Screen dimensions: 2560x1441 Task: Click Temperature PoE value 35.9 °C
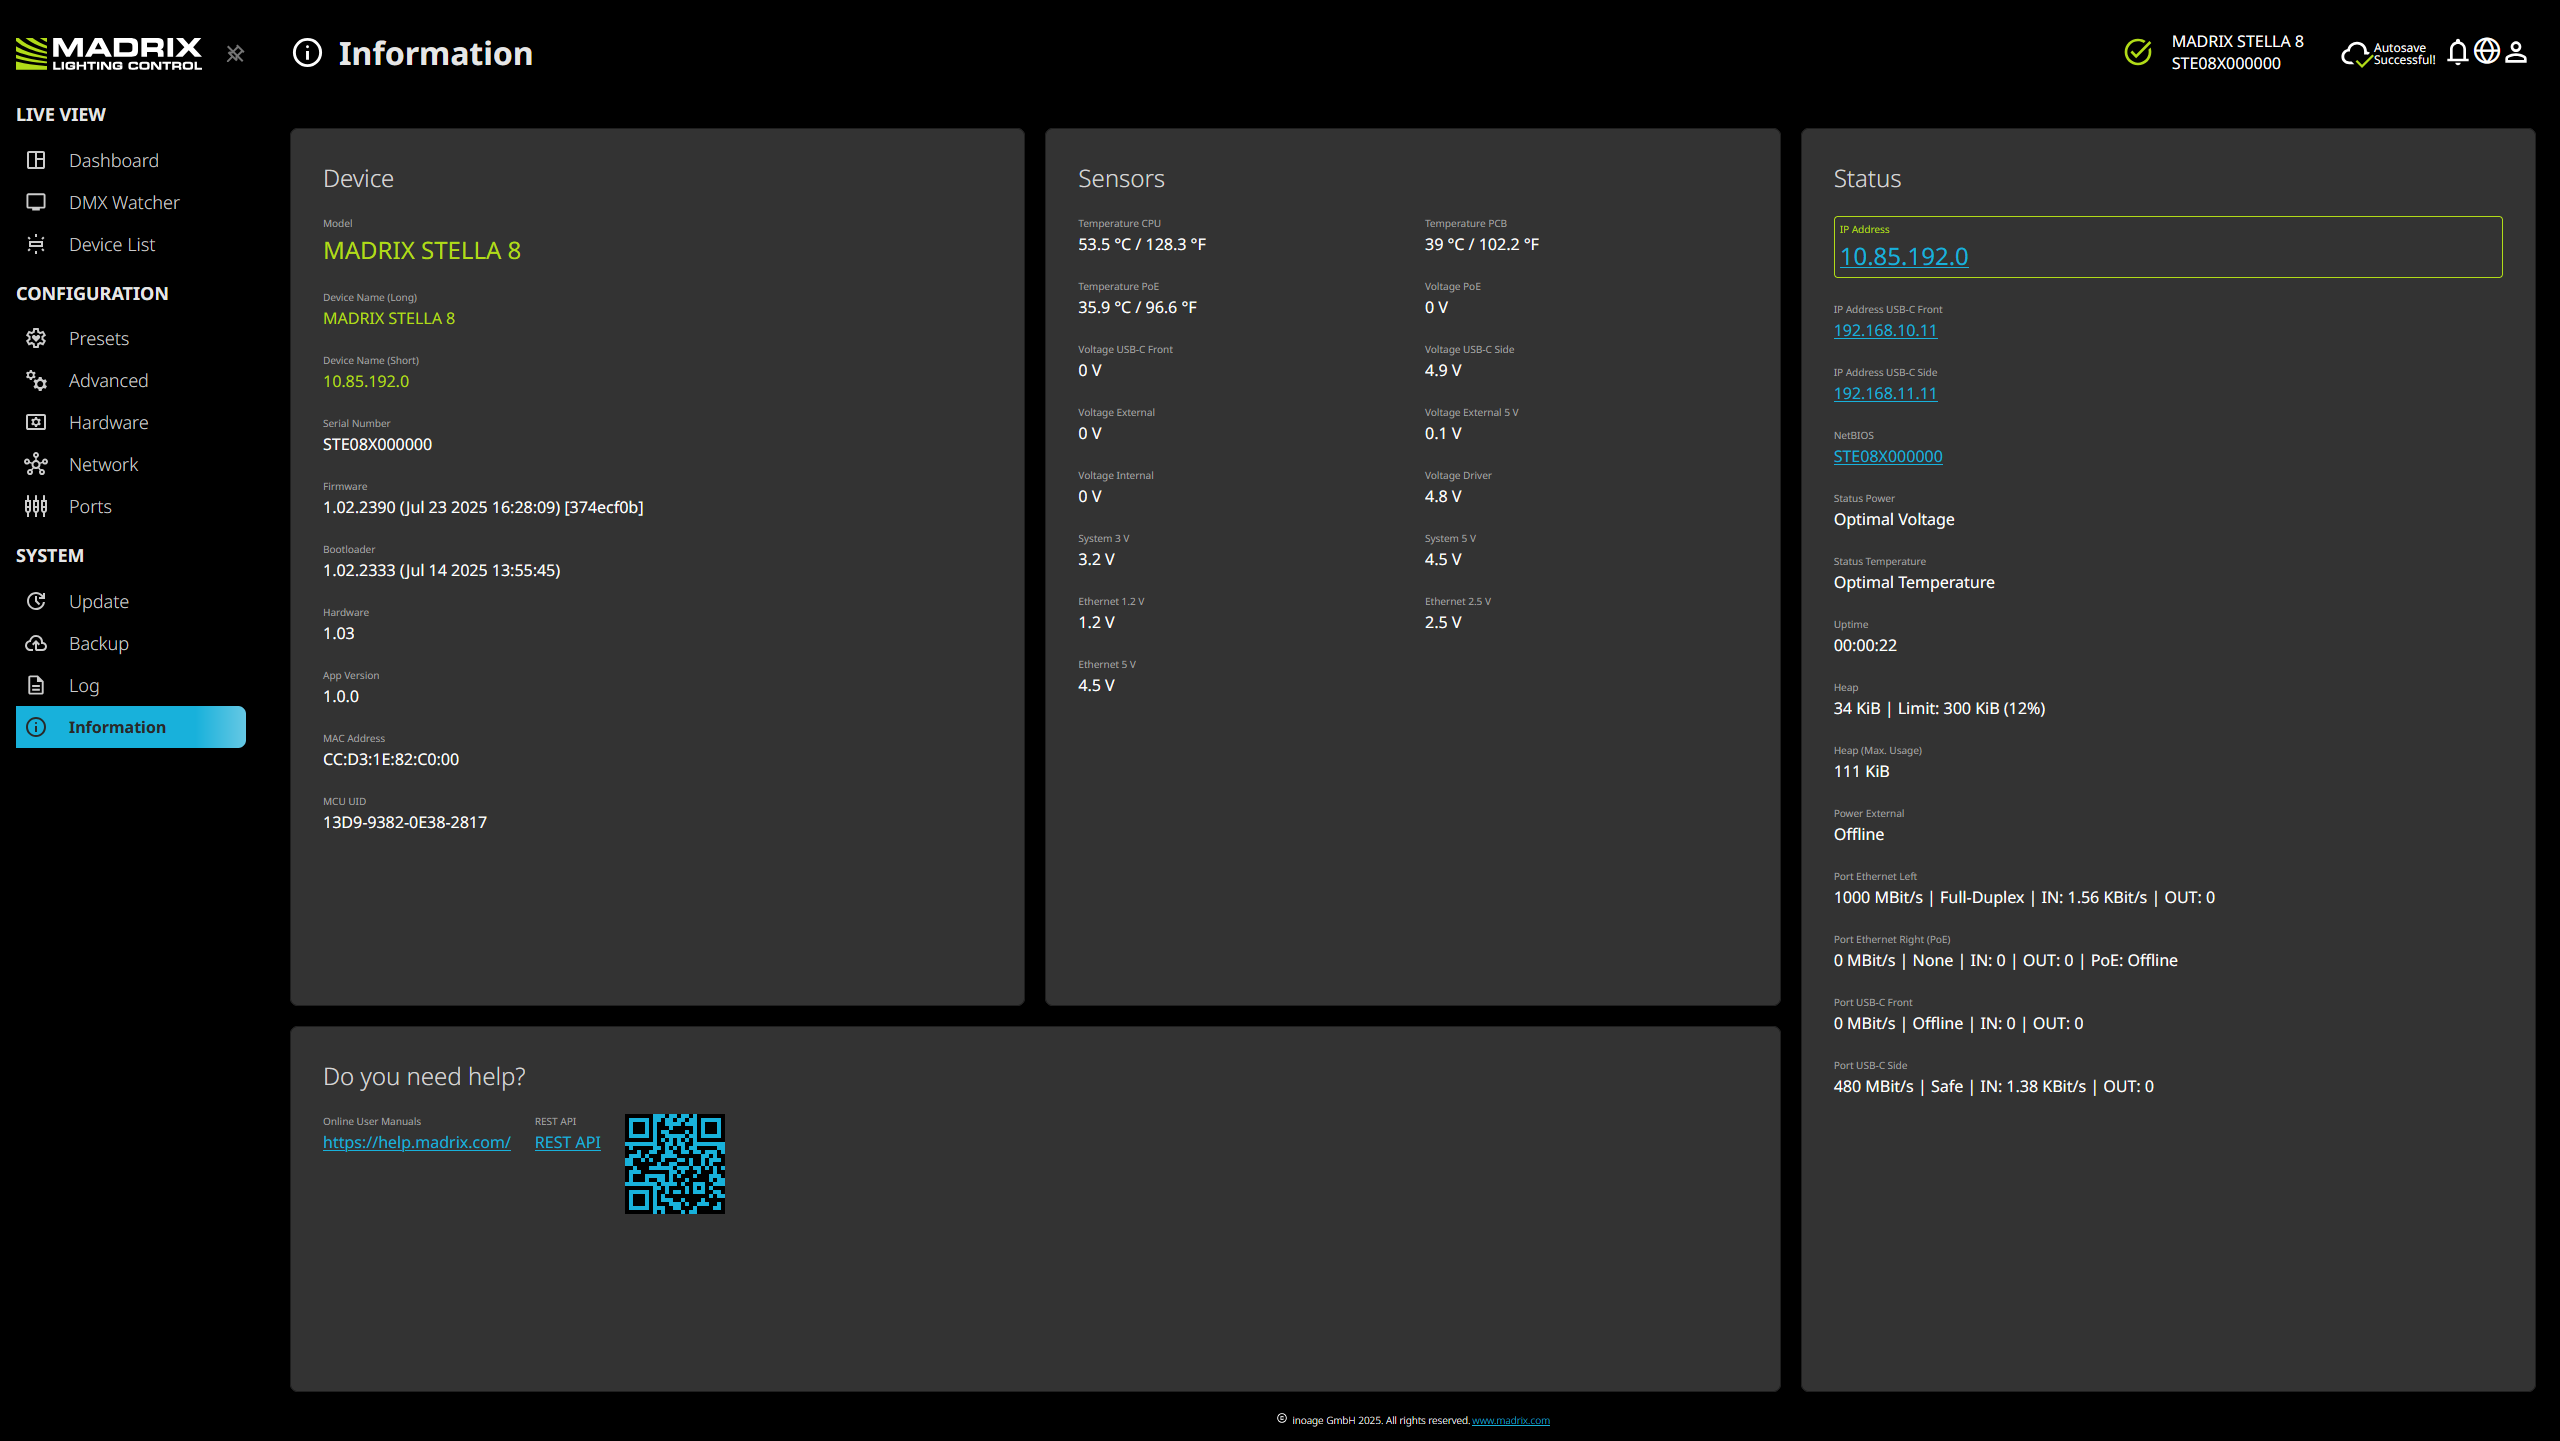[x=1137, y=307]
